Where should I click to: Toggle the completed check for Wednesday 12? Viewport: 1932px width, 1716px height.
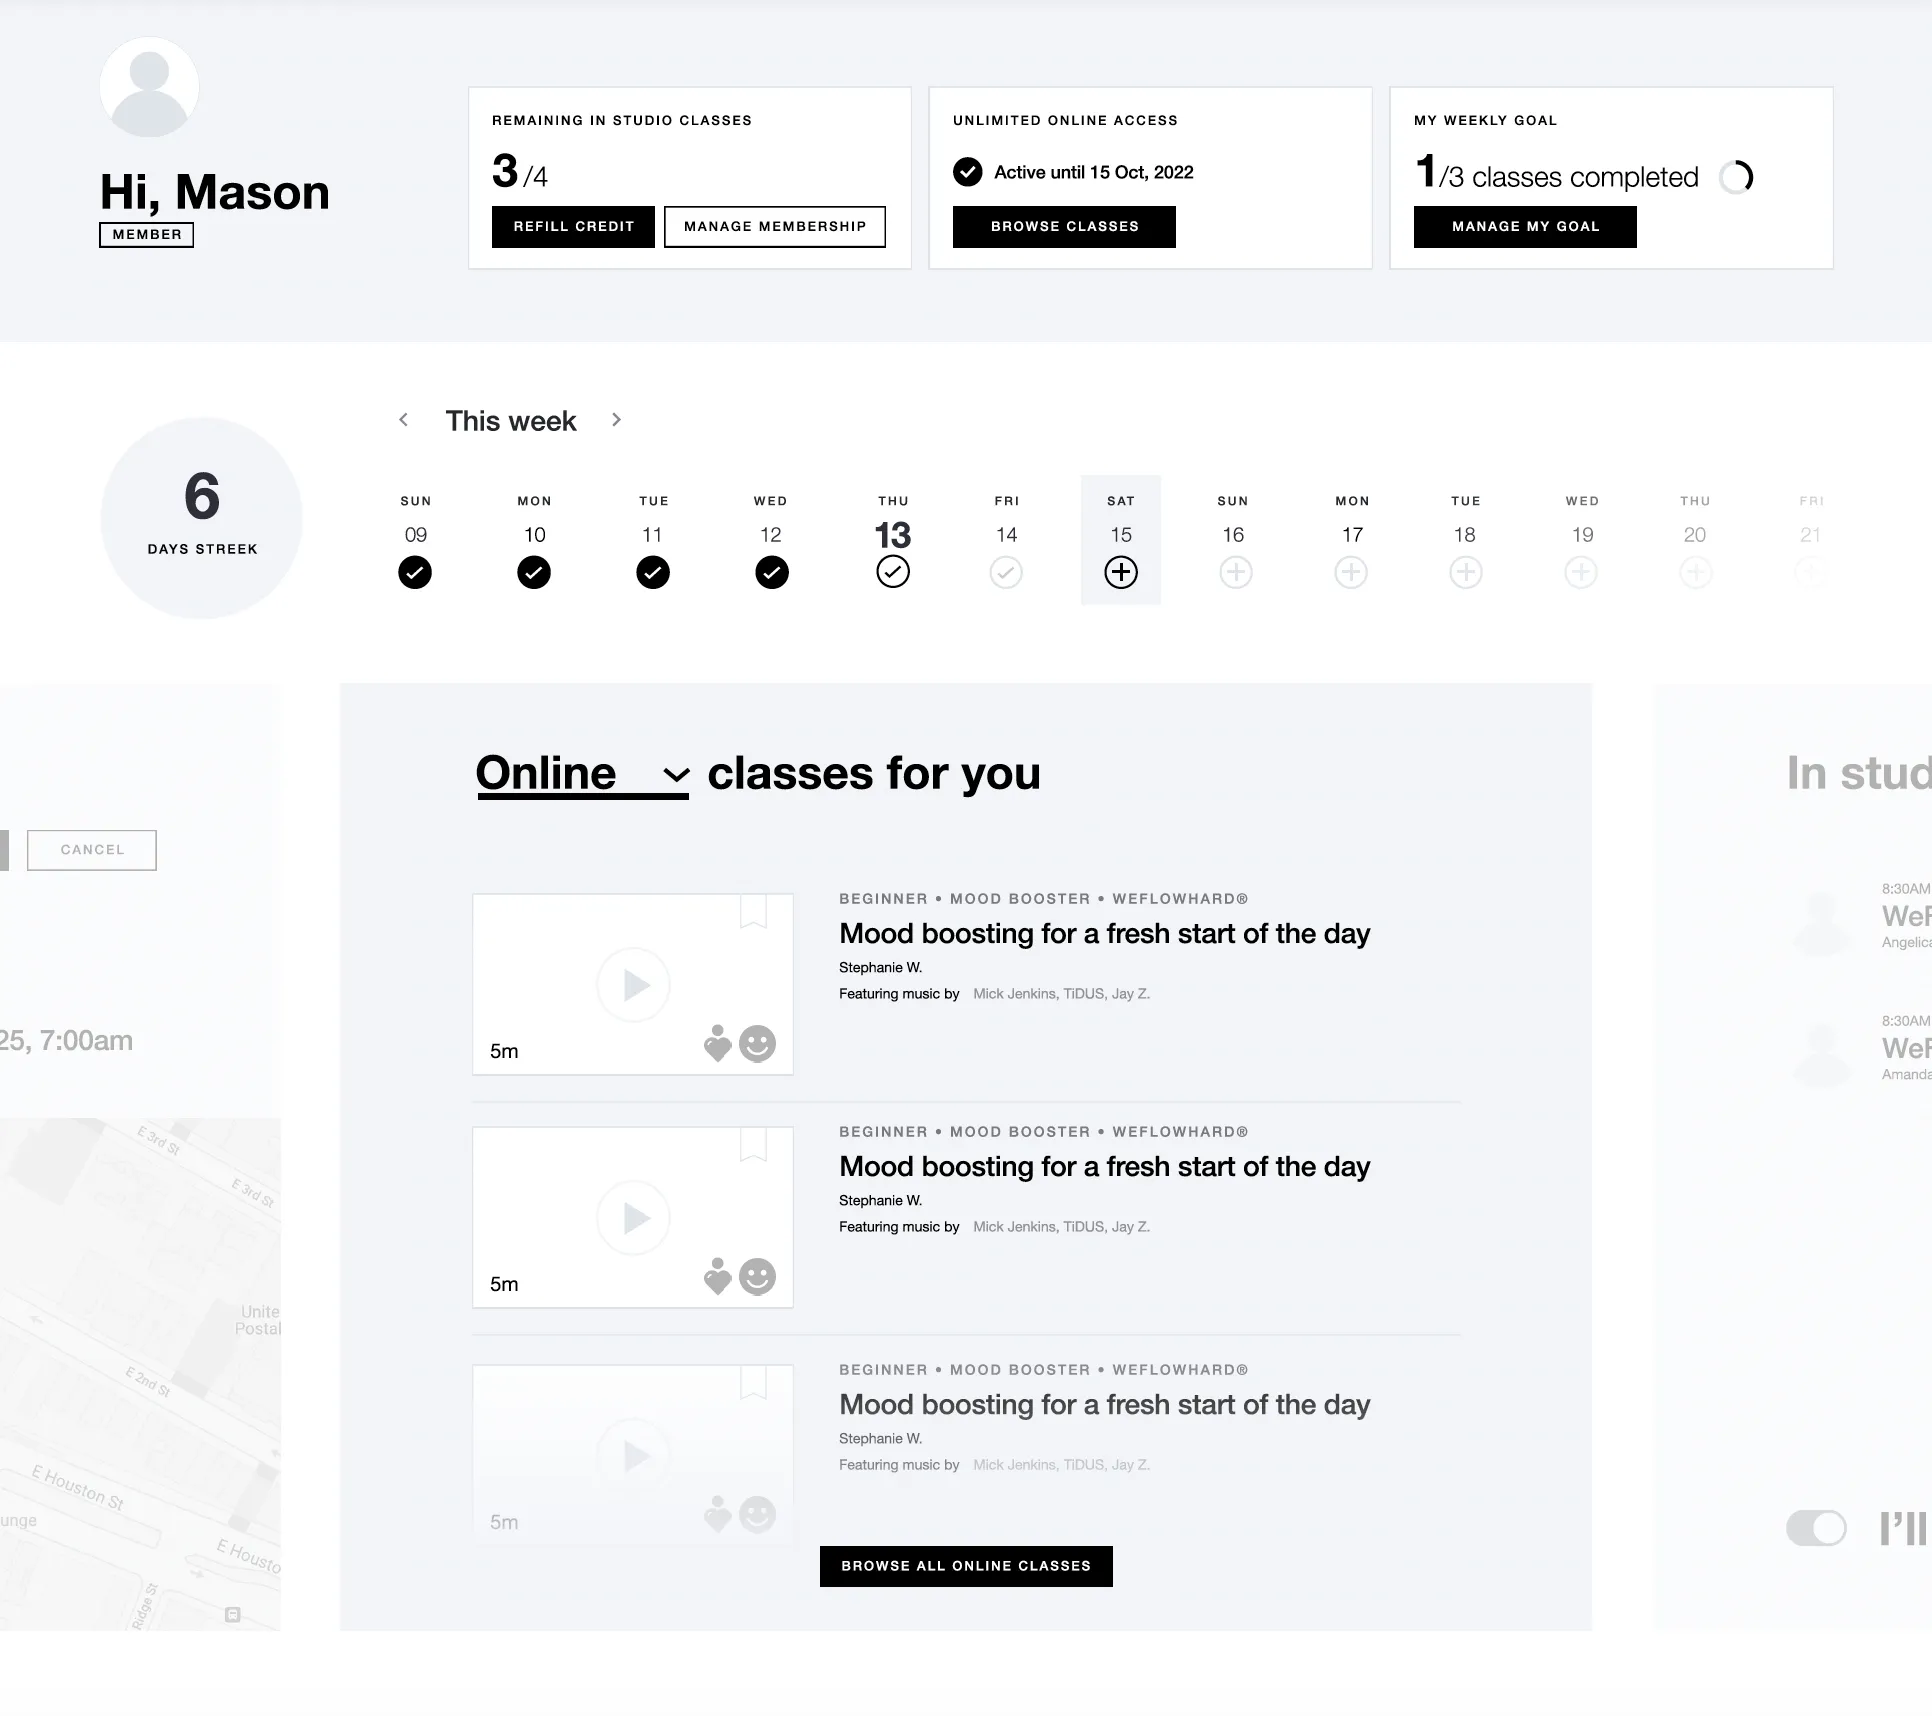(771, 572)
